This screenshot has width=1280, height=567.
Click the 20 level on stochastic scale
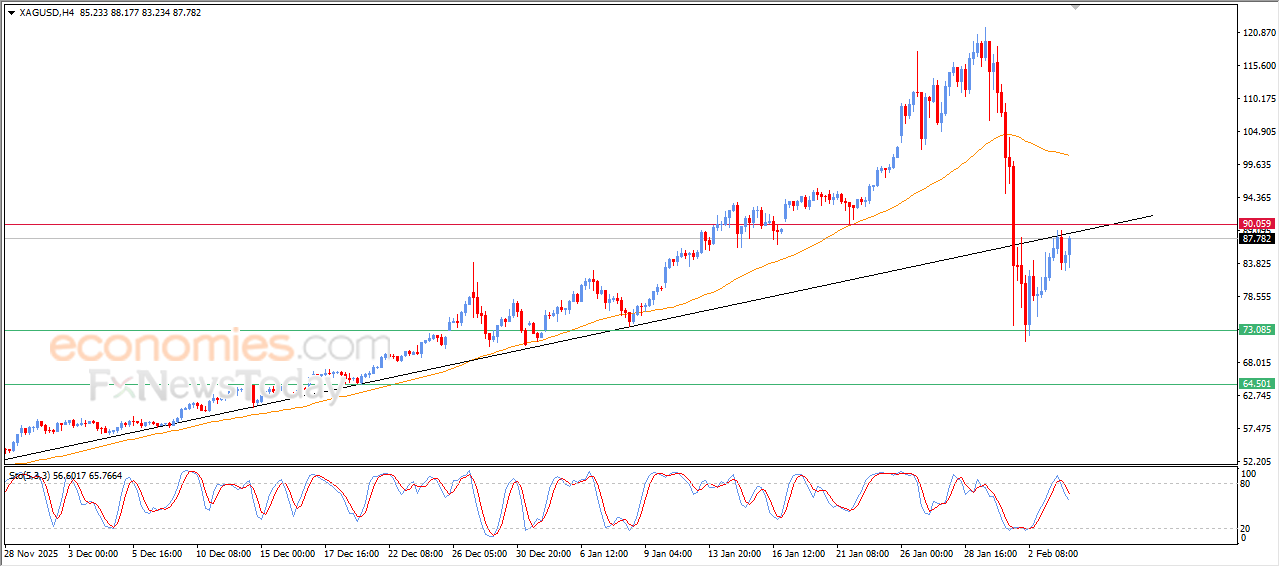coord(1246,528)
